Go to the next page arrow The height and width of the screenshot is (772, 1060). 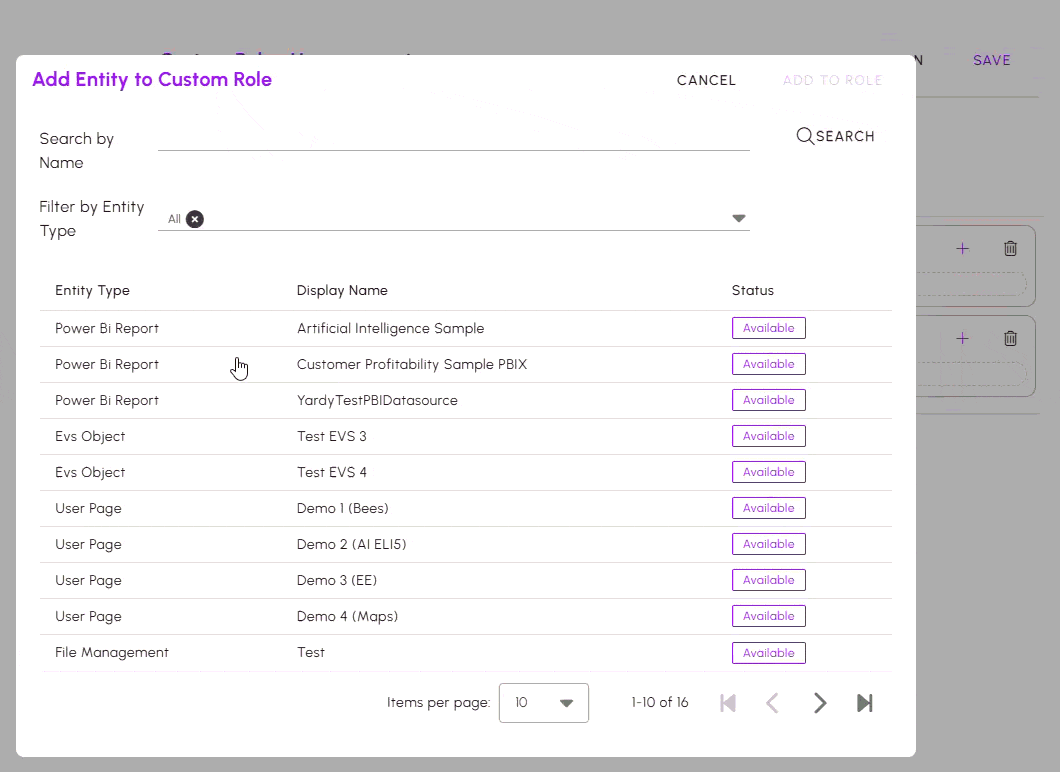(x=820, y=703)
